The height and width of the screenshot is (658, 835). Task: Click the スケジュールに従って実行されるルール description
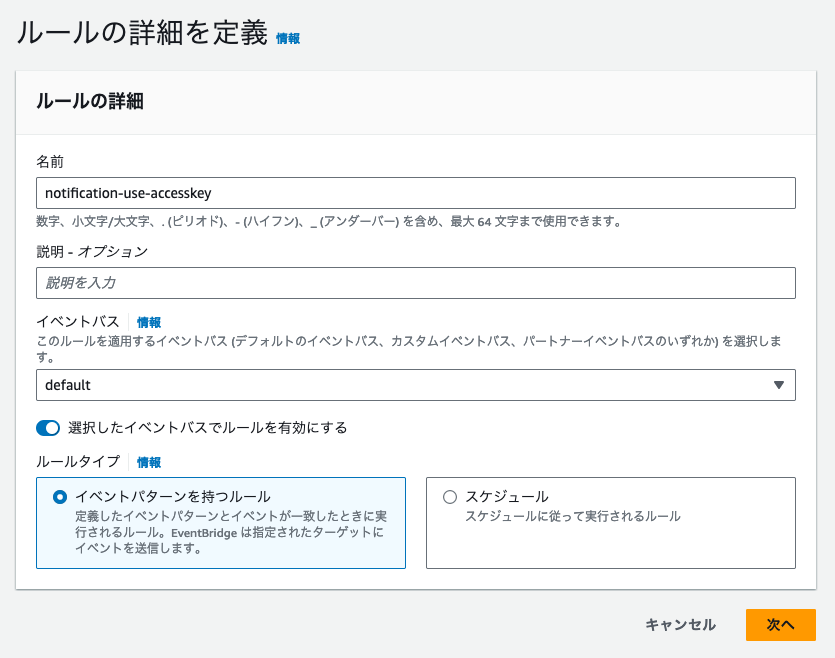pos(573,516)
